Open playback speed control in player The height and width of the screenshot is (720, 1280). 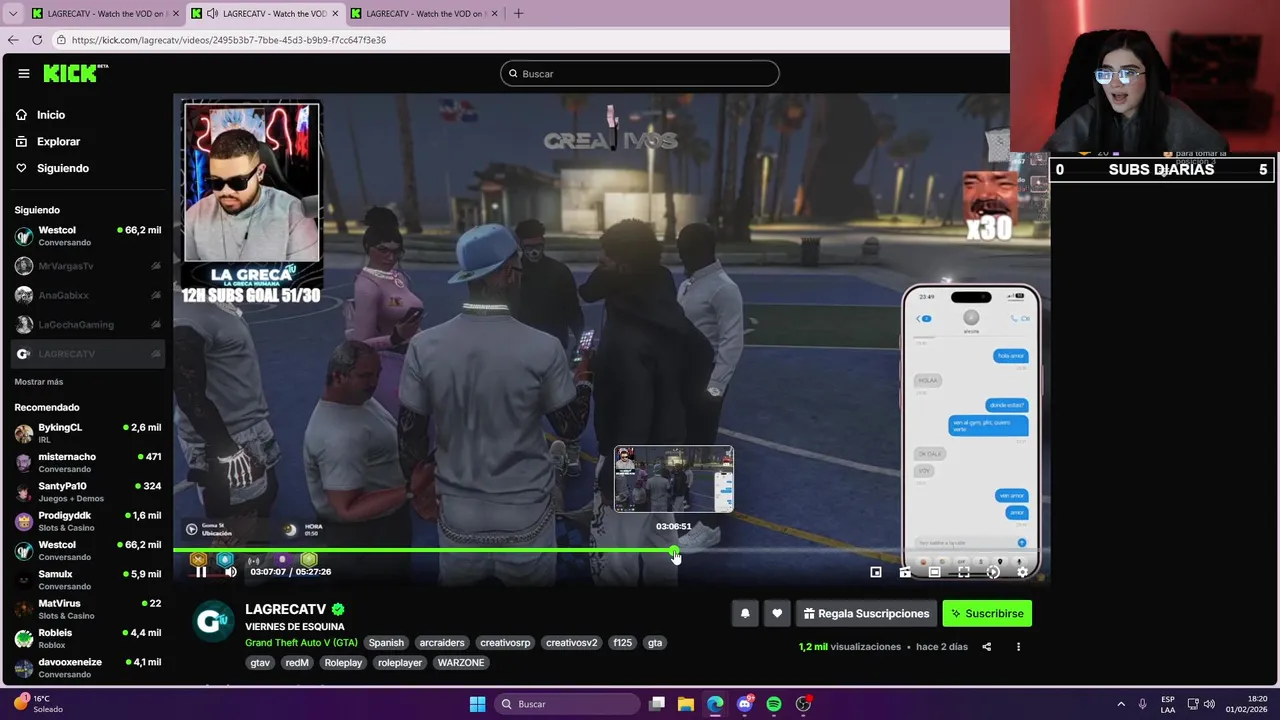click(x=993, y=572)
